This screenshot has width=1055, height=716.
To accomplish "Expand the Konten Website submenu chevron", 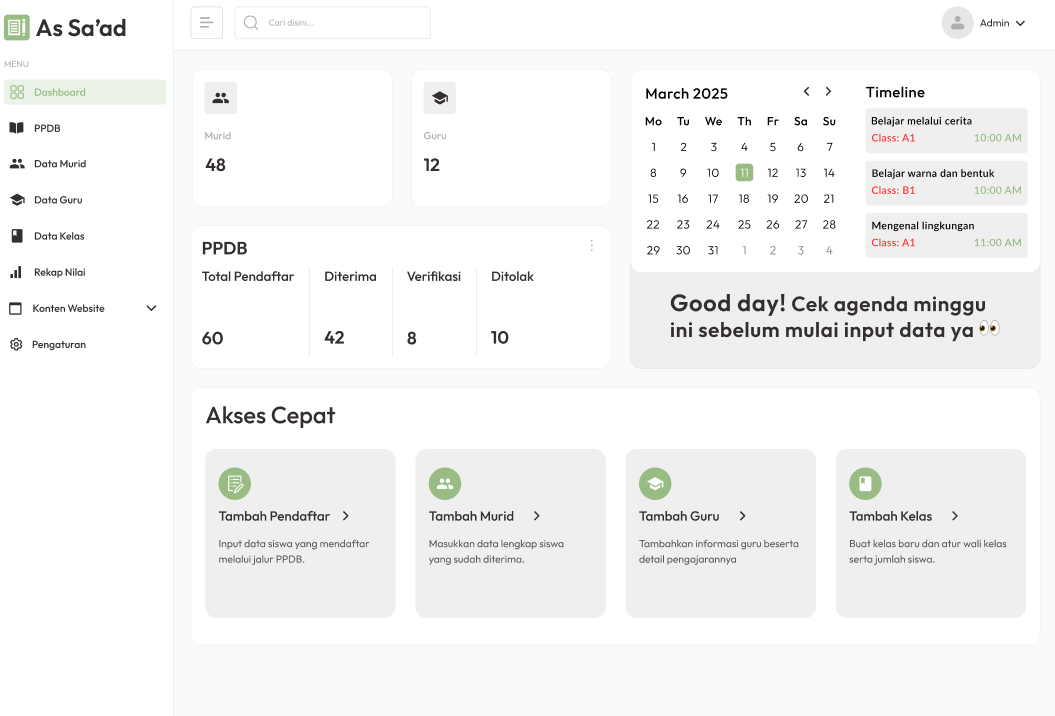I will [x=151, y=308].
